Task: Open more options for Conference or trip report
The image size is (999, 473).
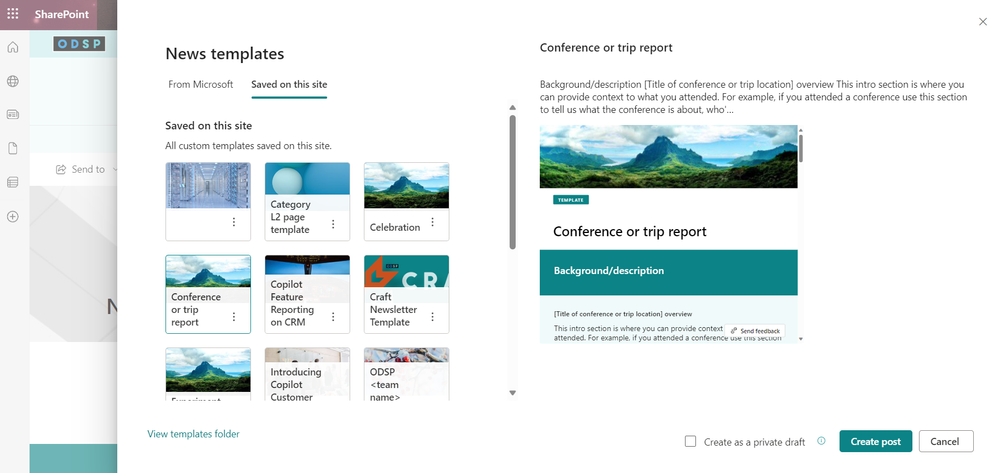Action: point(234,317)
